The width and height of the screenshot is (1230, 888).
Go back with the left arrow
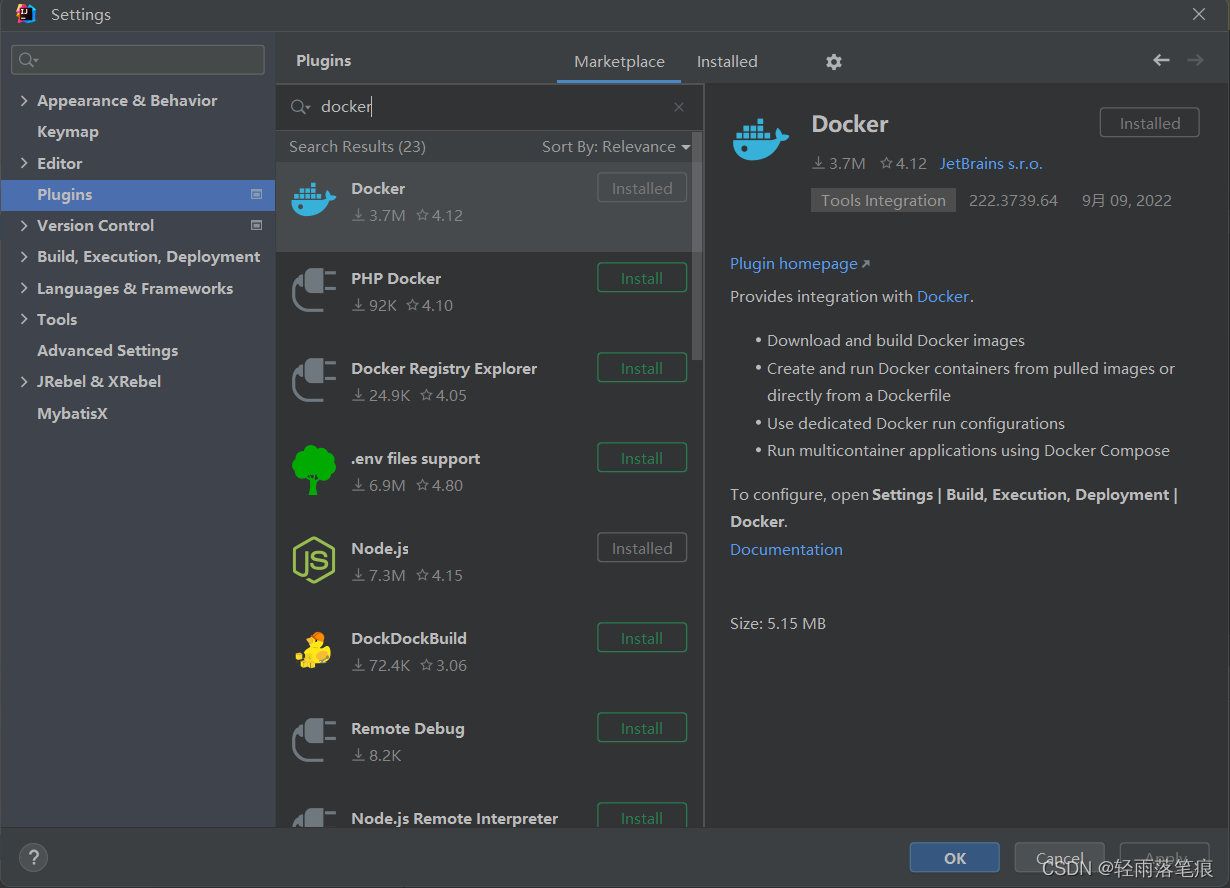1161,61
